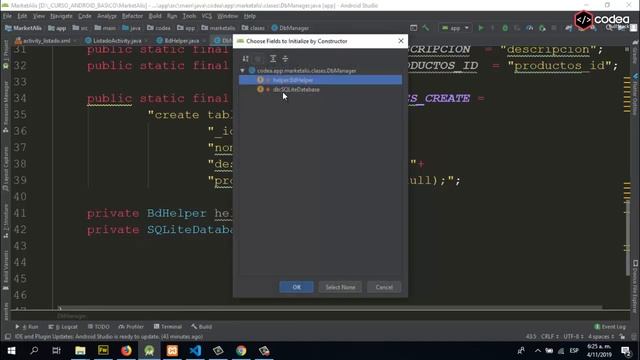The height and width of the screenshot is (360, 640).
Task: Open the TODO tool window
Action: coord(98,327)
